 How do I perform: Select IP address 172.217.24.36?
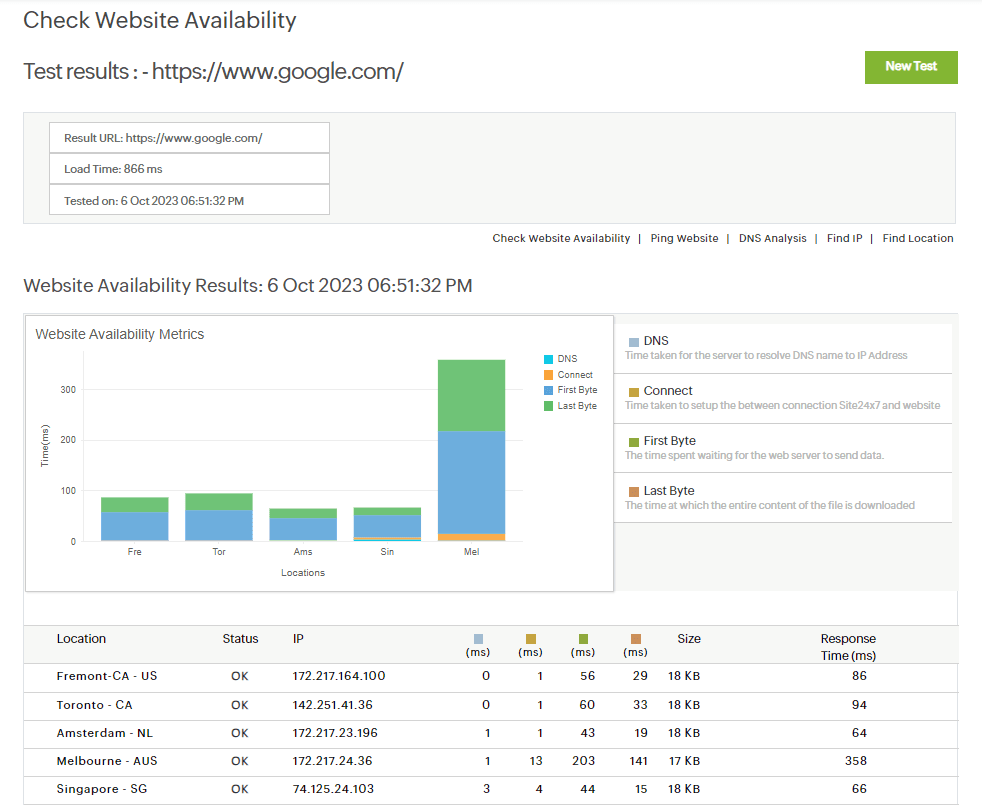point(333,761)
